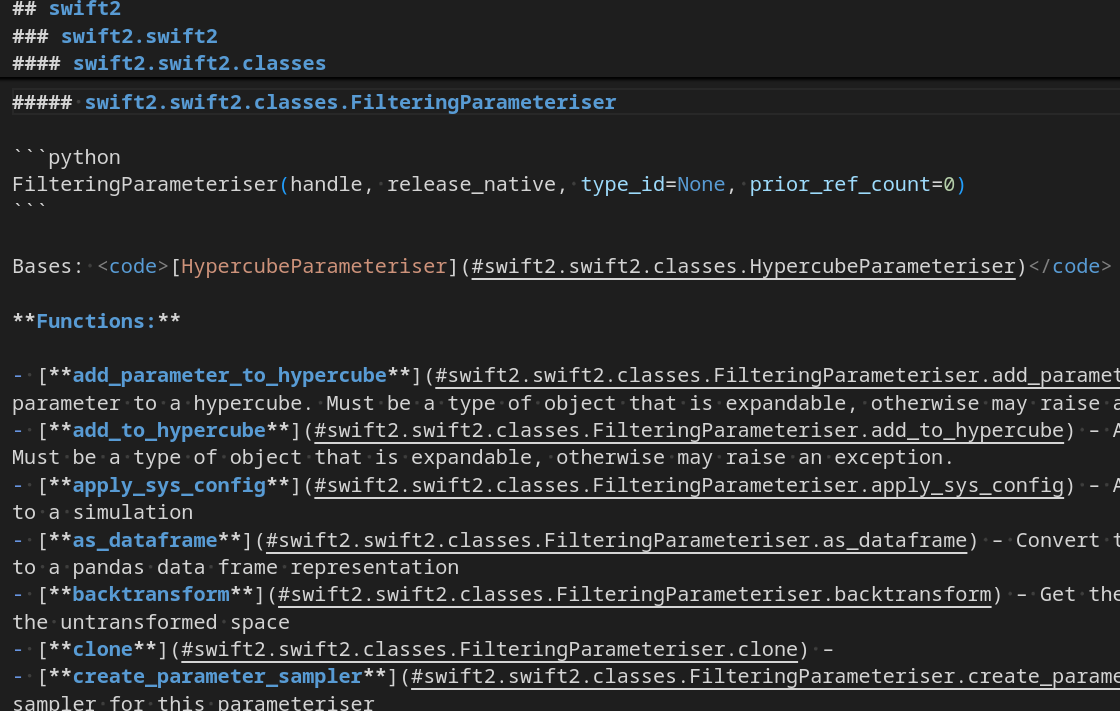Open the #swift2.swift2.classes.HypercubeParameteriser anchor URL
Viewport: 1120px width, 711px height.
(x=743, y=266)
